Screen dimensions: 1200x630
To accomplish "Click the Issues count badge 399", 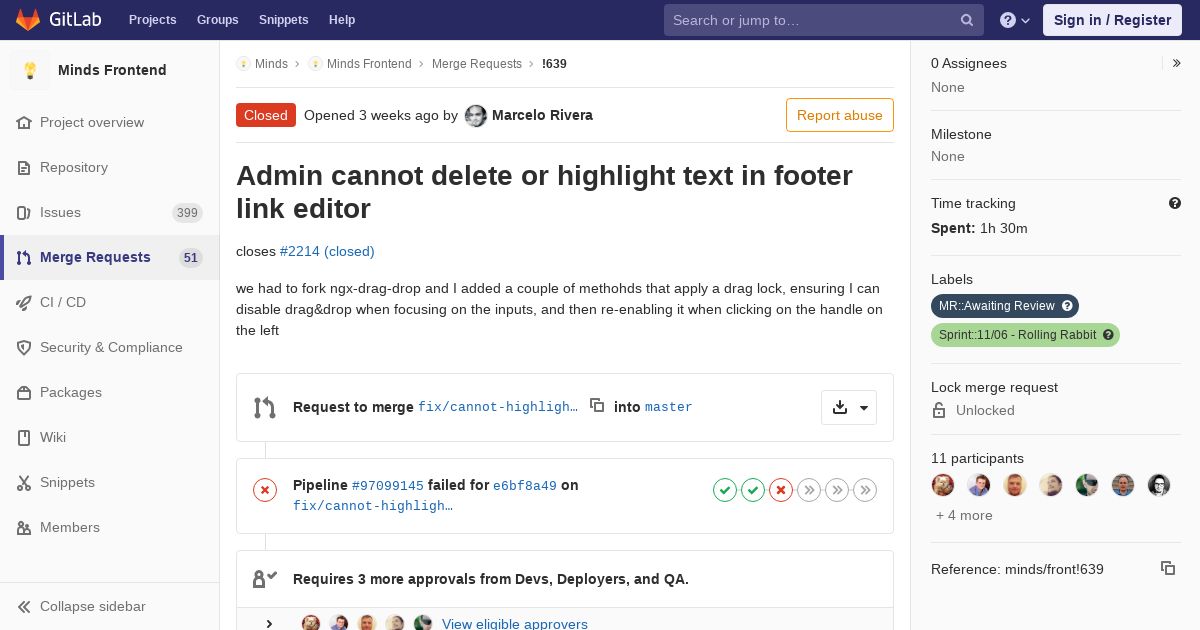I will click(x=187, y=212).
